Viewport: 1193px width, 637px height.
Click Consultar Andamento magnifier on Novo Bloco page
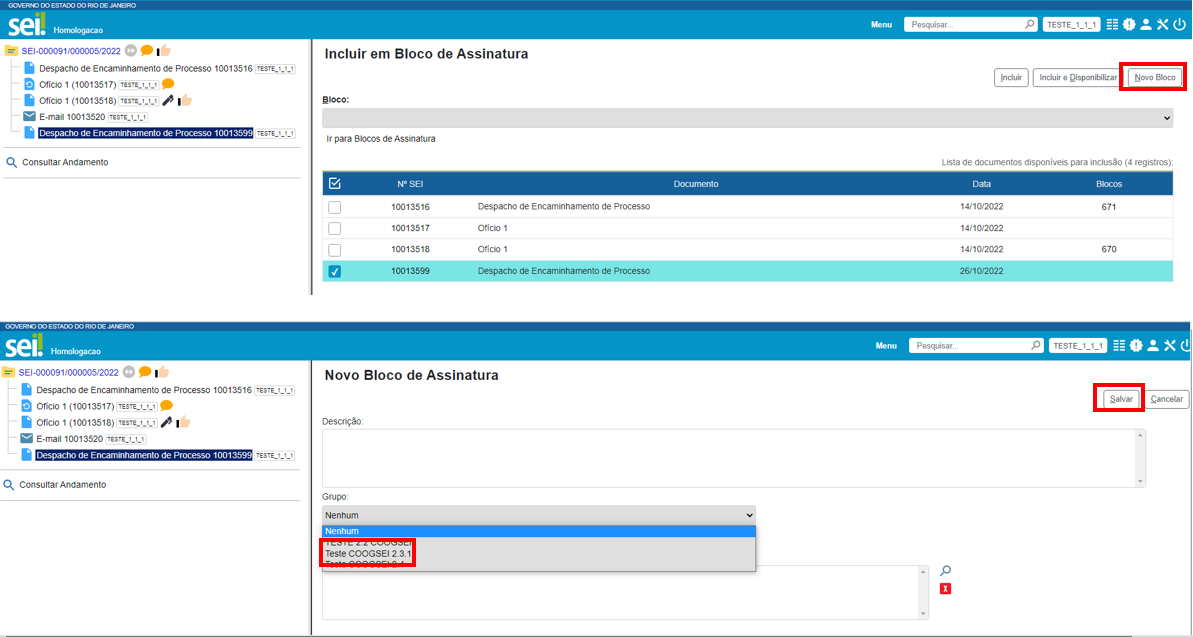[x=10, y=485]
